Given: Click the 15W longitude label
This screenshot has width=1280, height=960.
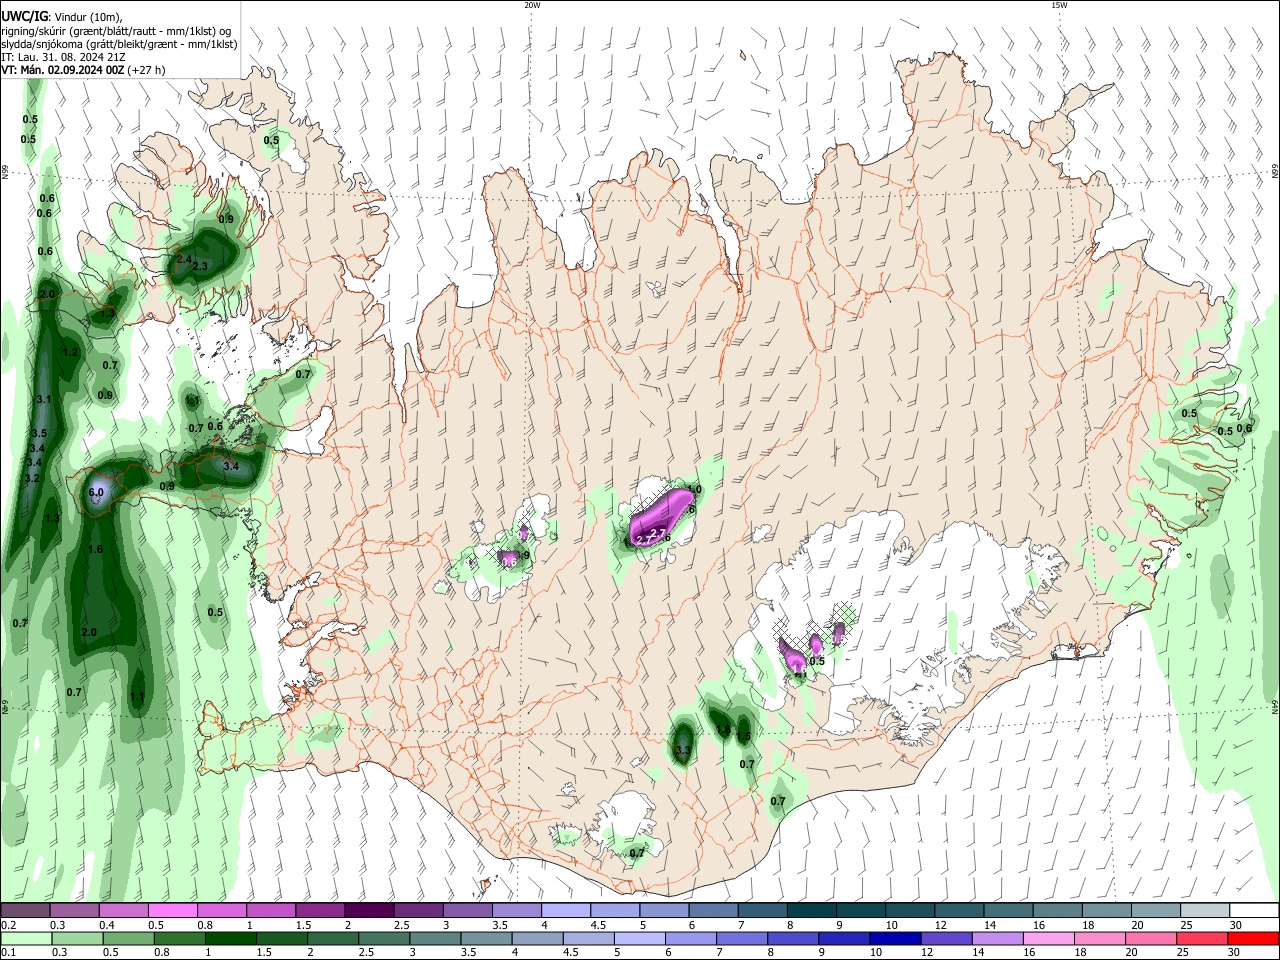Looking at the screenshot, I should 1059,5.
